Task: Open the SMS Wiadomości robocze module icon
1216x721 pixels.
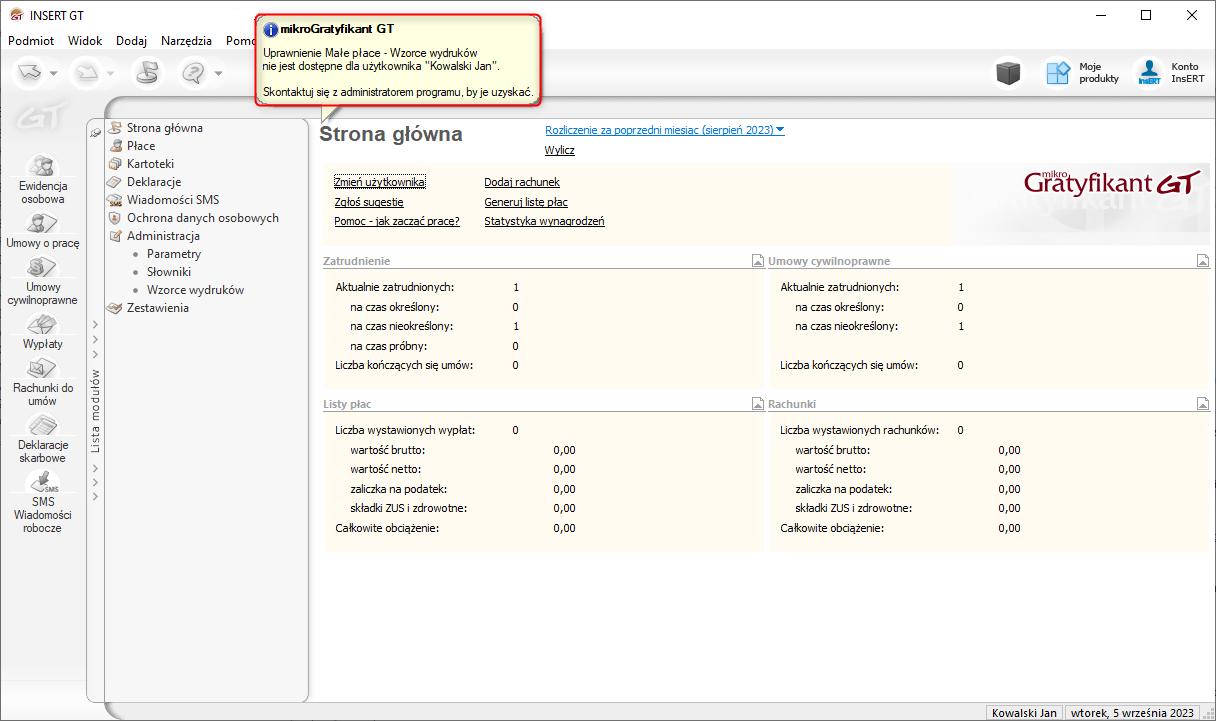Action: [43, 483]
